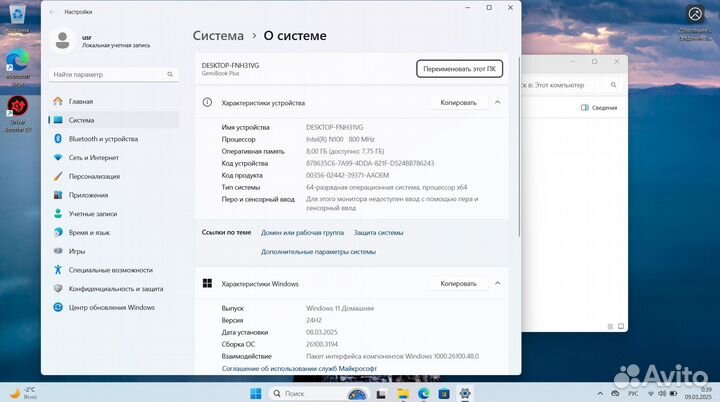Click the search magnifier in Explorer window
Viewport: 720px width, 402px height.
(x=613, y=85)
